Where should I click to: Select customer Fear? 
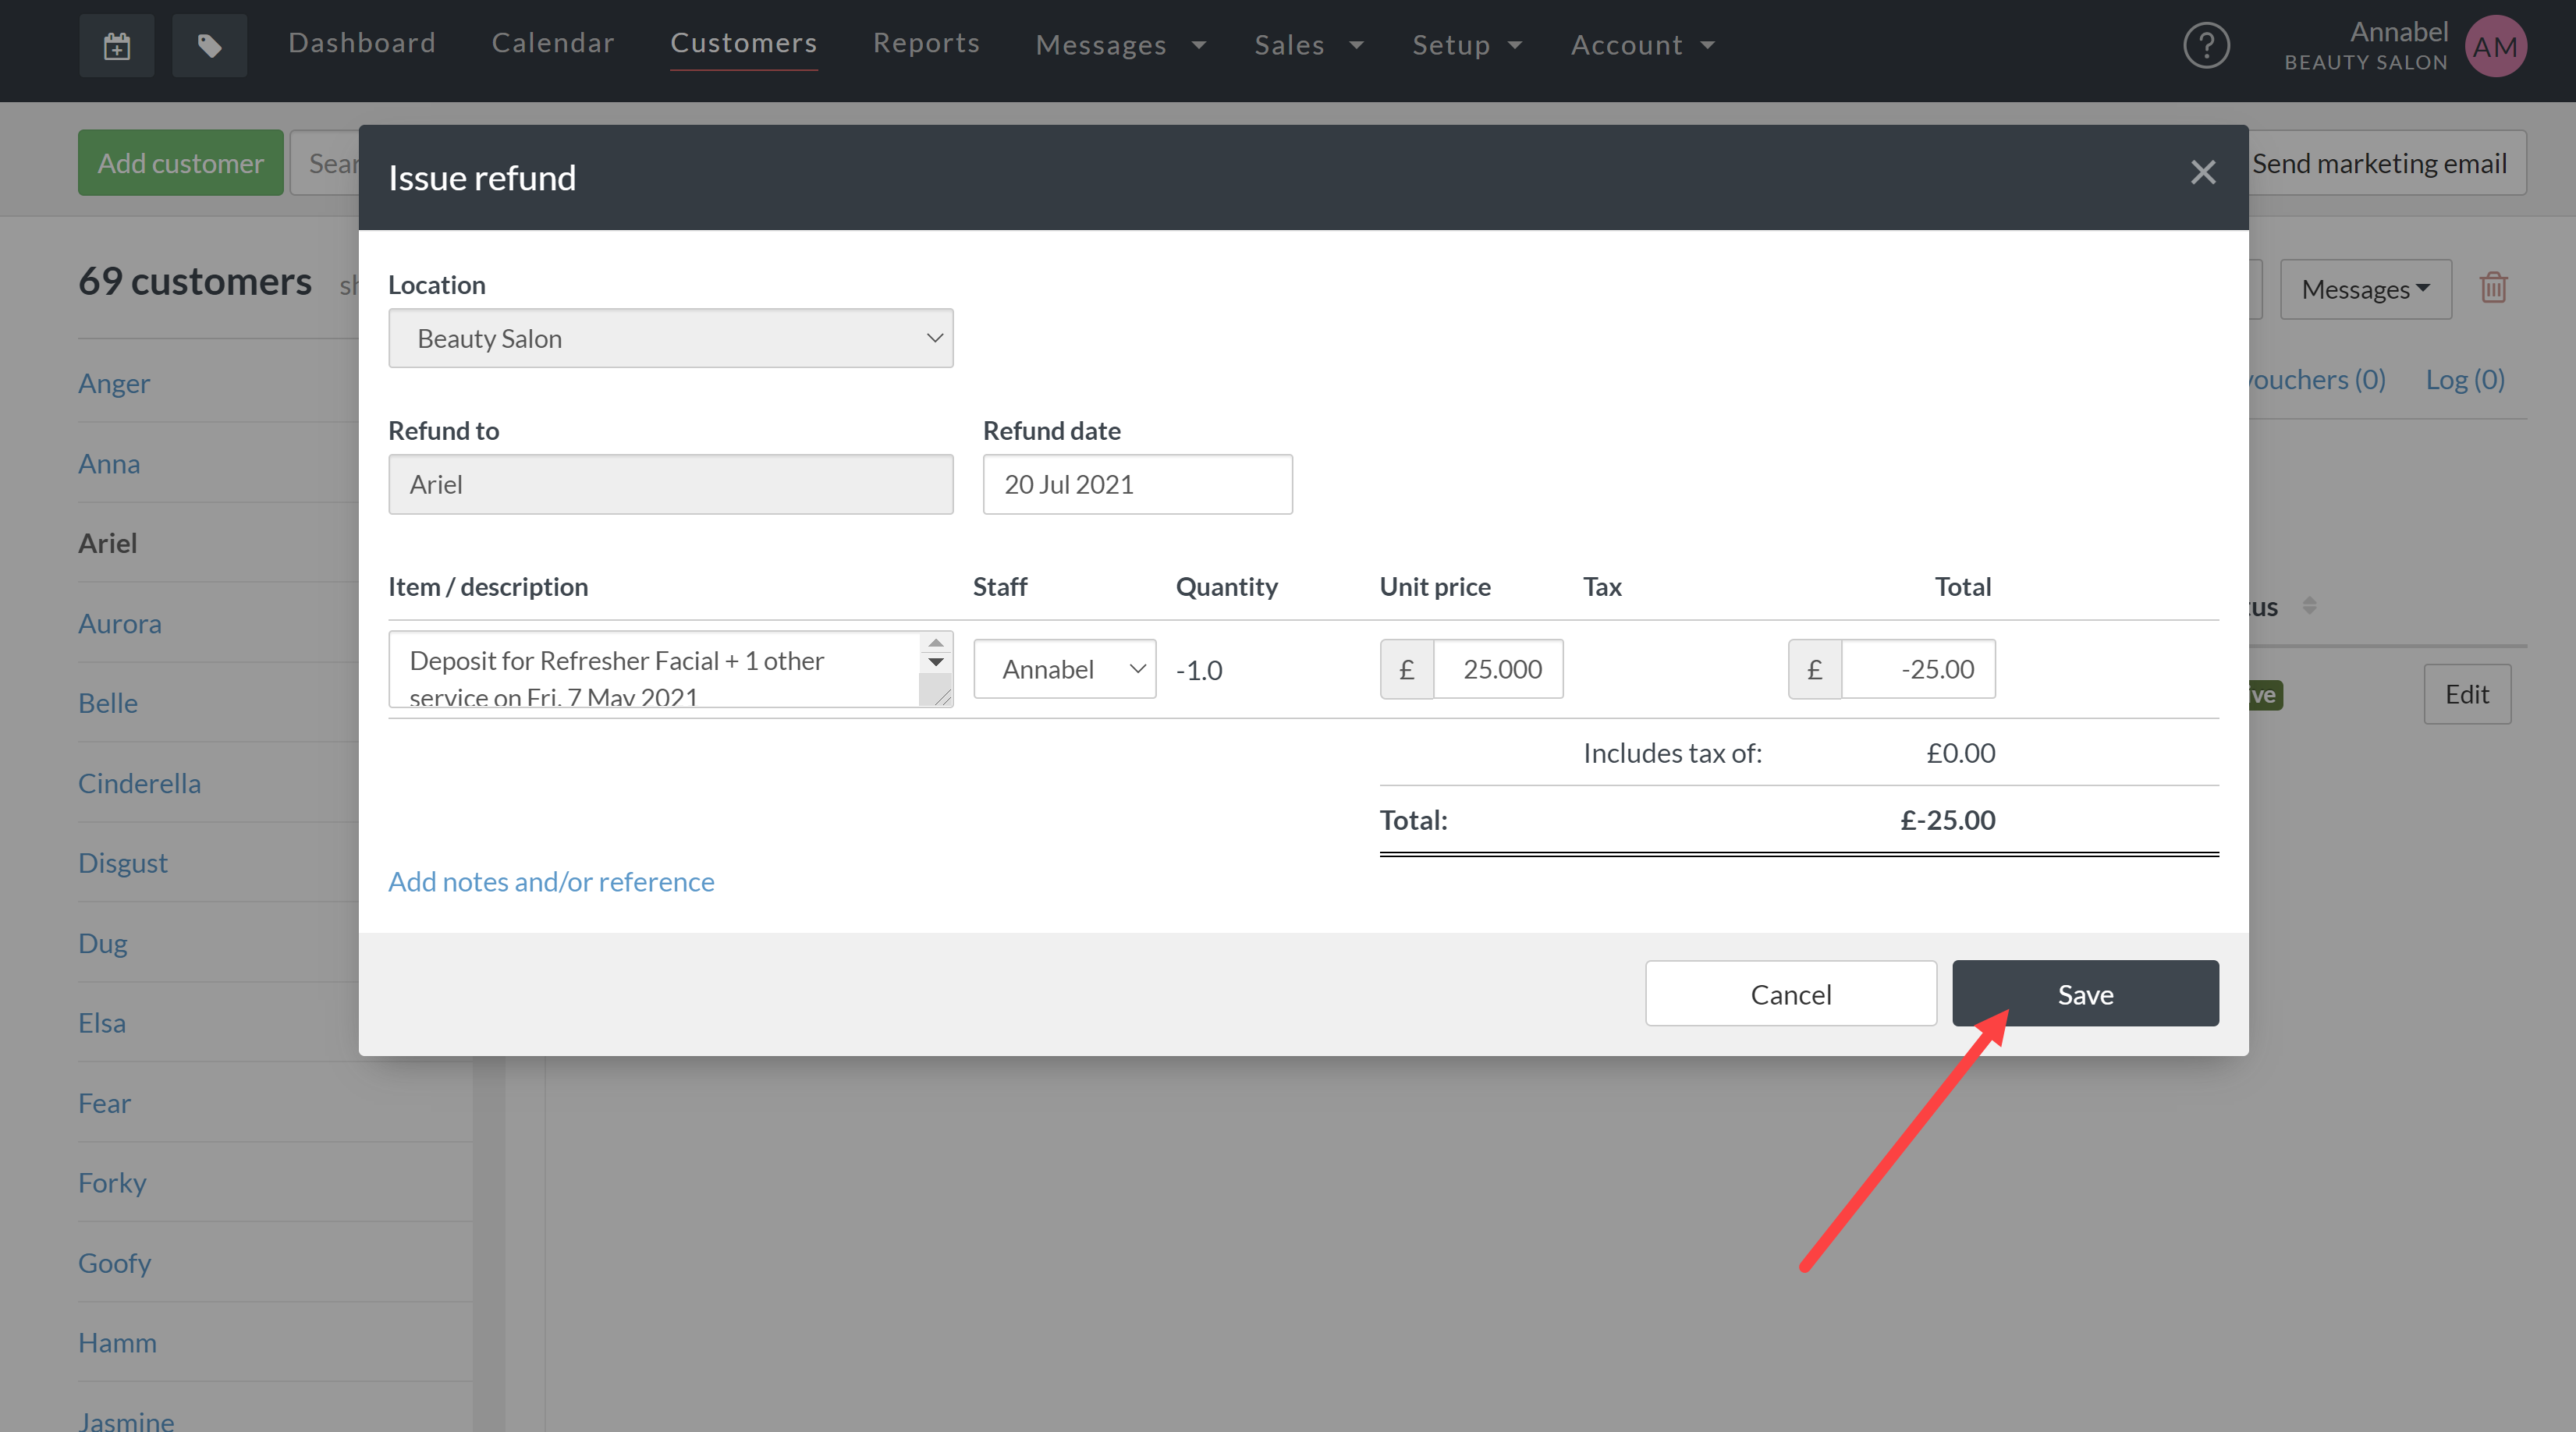coord(104,1103)
